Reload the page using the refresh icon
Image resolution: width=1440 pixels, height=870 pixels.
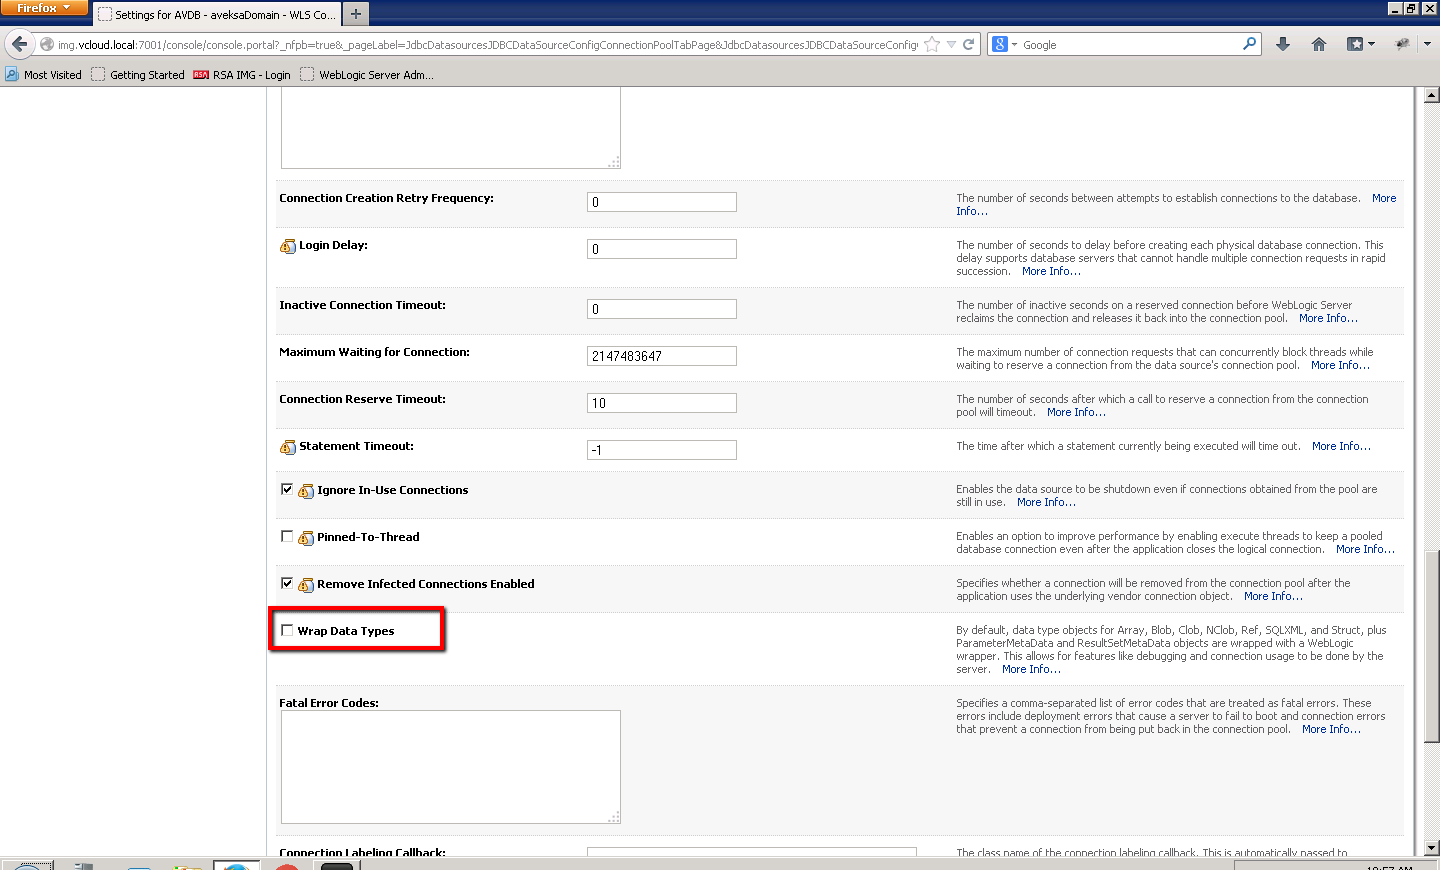coord(968,44)
